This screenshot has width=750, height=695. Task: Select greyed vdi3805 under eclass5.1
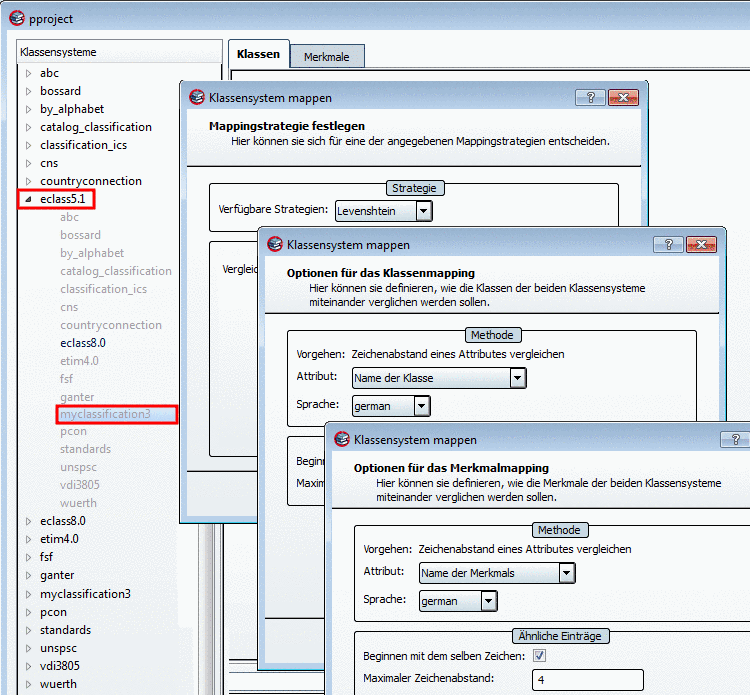point(80,485)
